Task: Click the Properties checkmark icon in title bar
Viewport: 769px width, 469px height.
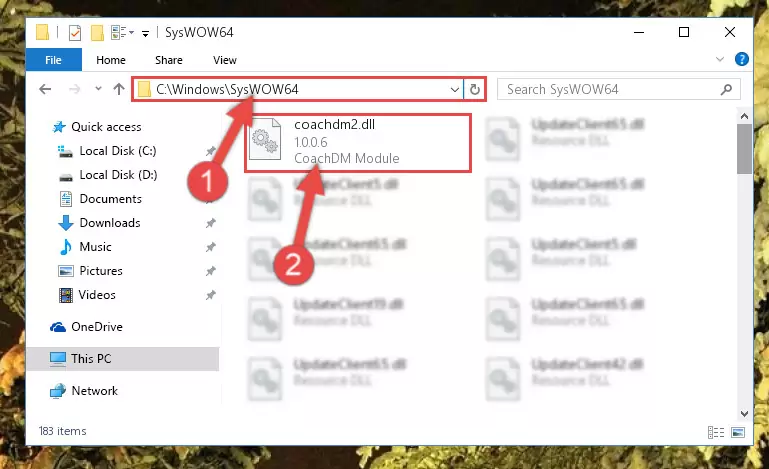Action: pos(75,33)
